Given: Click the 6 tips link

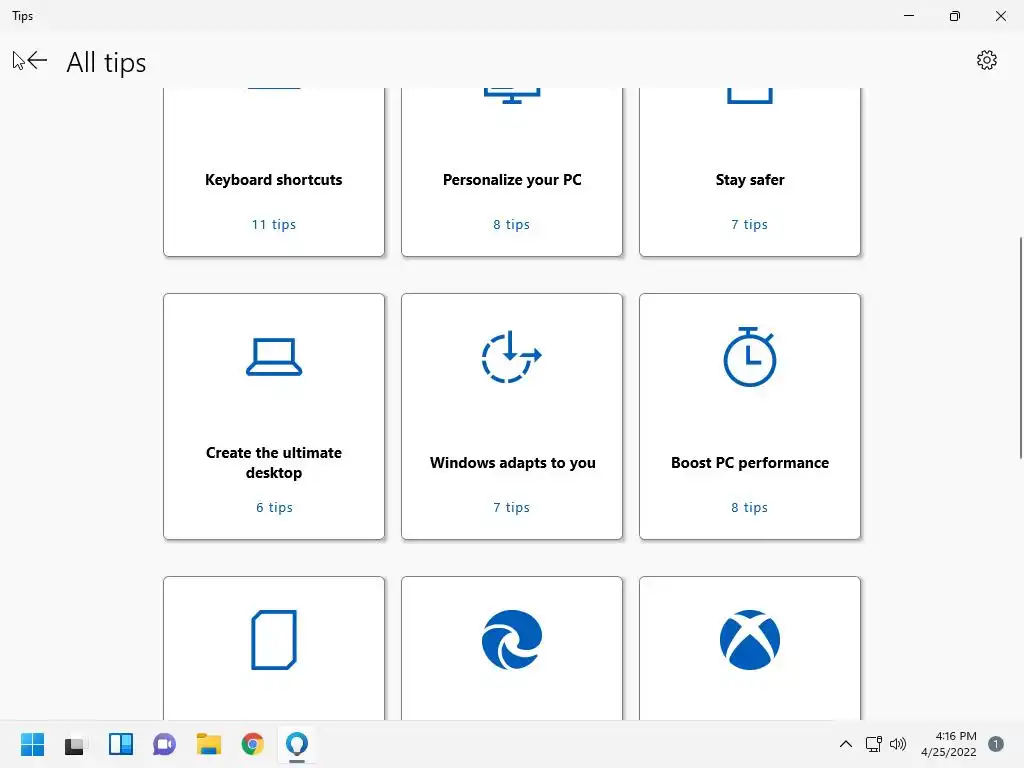Looking at the screenshot, I should point(274,507).
